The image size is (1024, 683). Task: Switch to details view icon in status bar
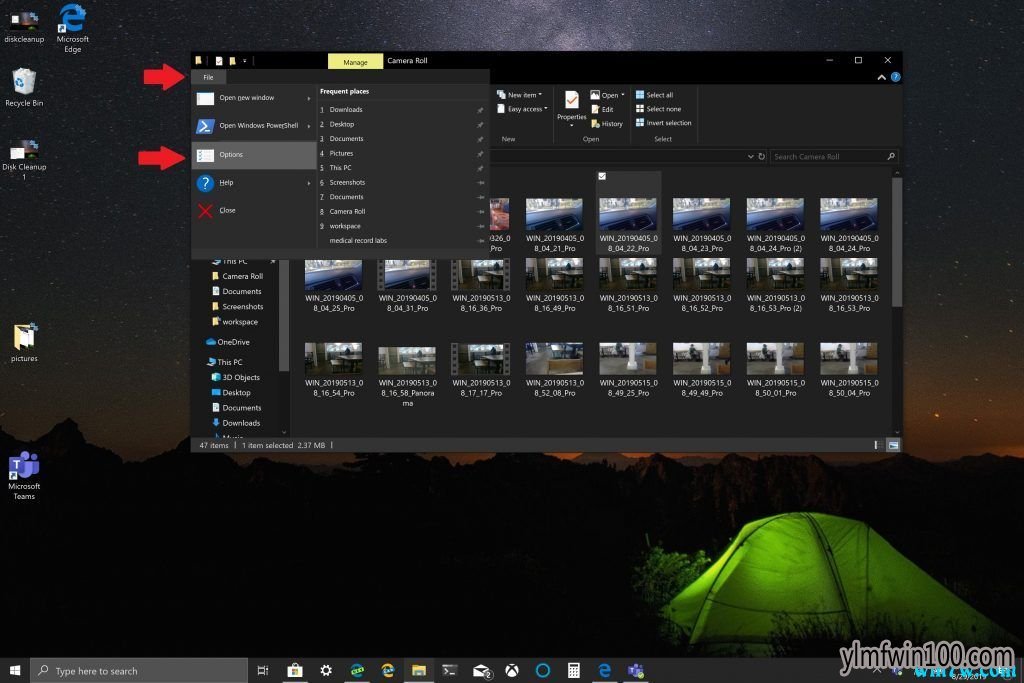(876, 445)
